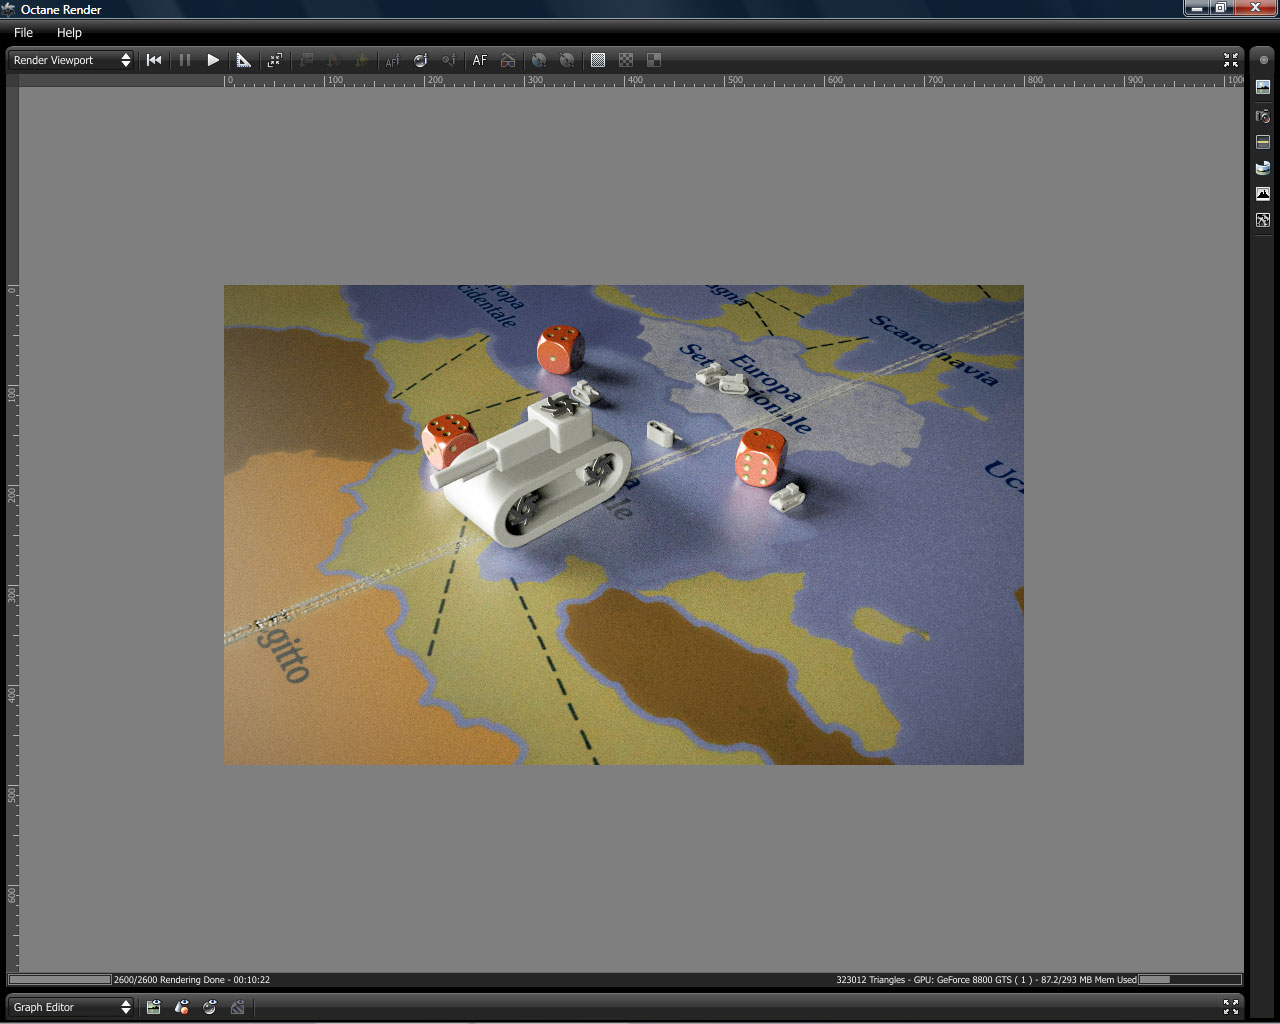Click the '2600/2600 Rendering Done' status text
Screen dimensions: 1280x1024
coord(192,980)
